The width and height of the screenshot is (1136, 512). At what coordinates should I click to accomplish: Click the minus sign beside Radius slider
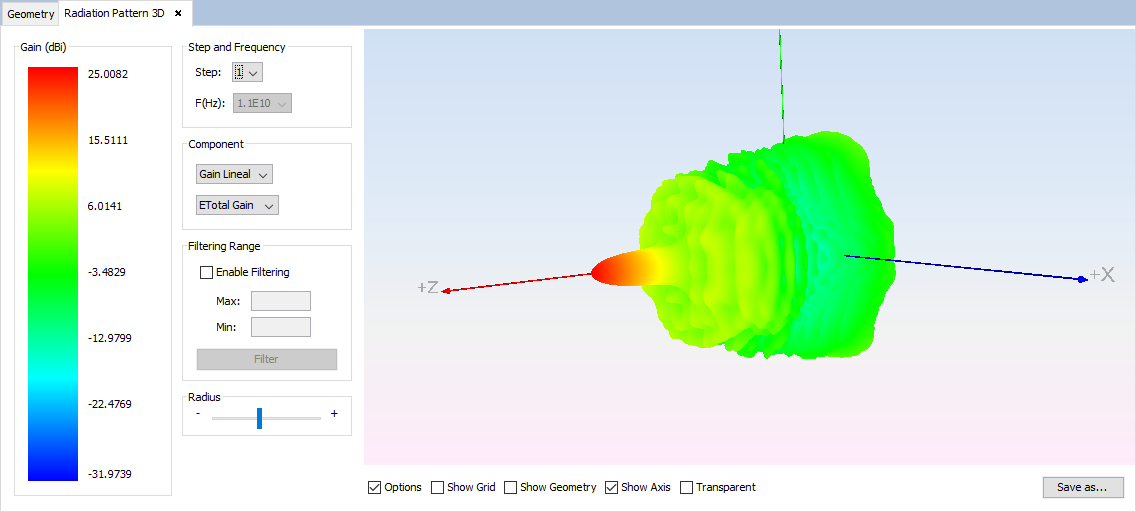(198, 414)
